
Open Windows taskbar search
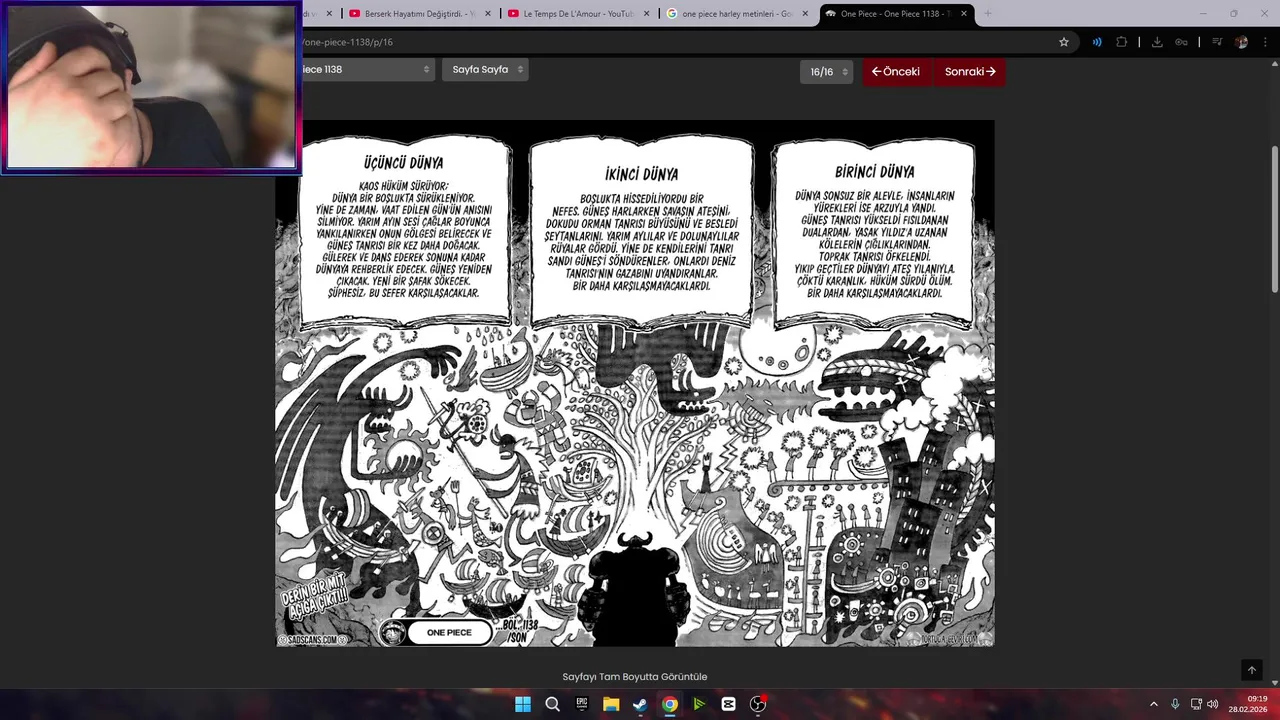point(552,704)
